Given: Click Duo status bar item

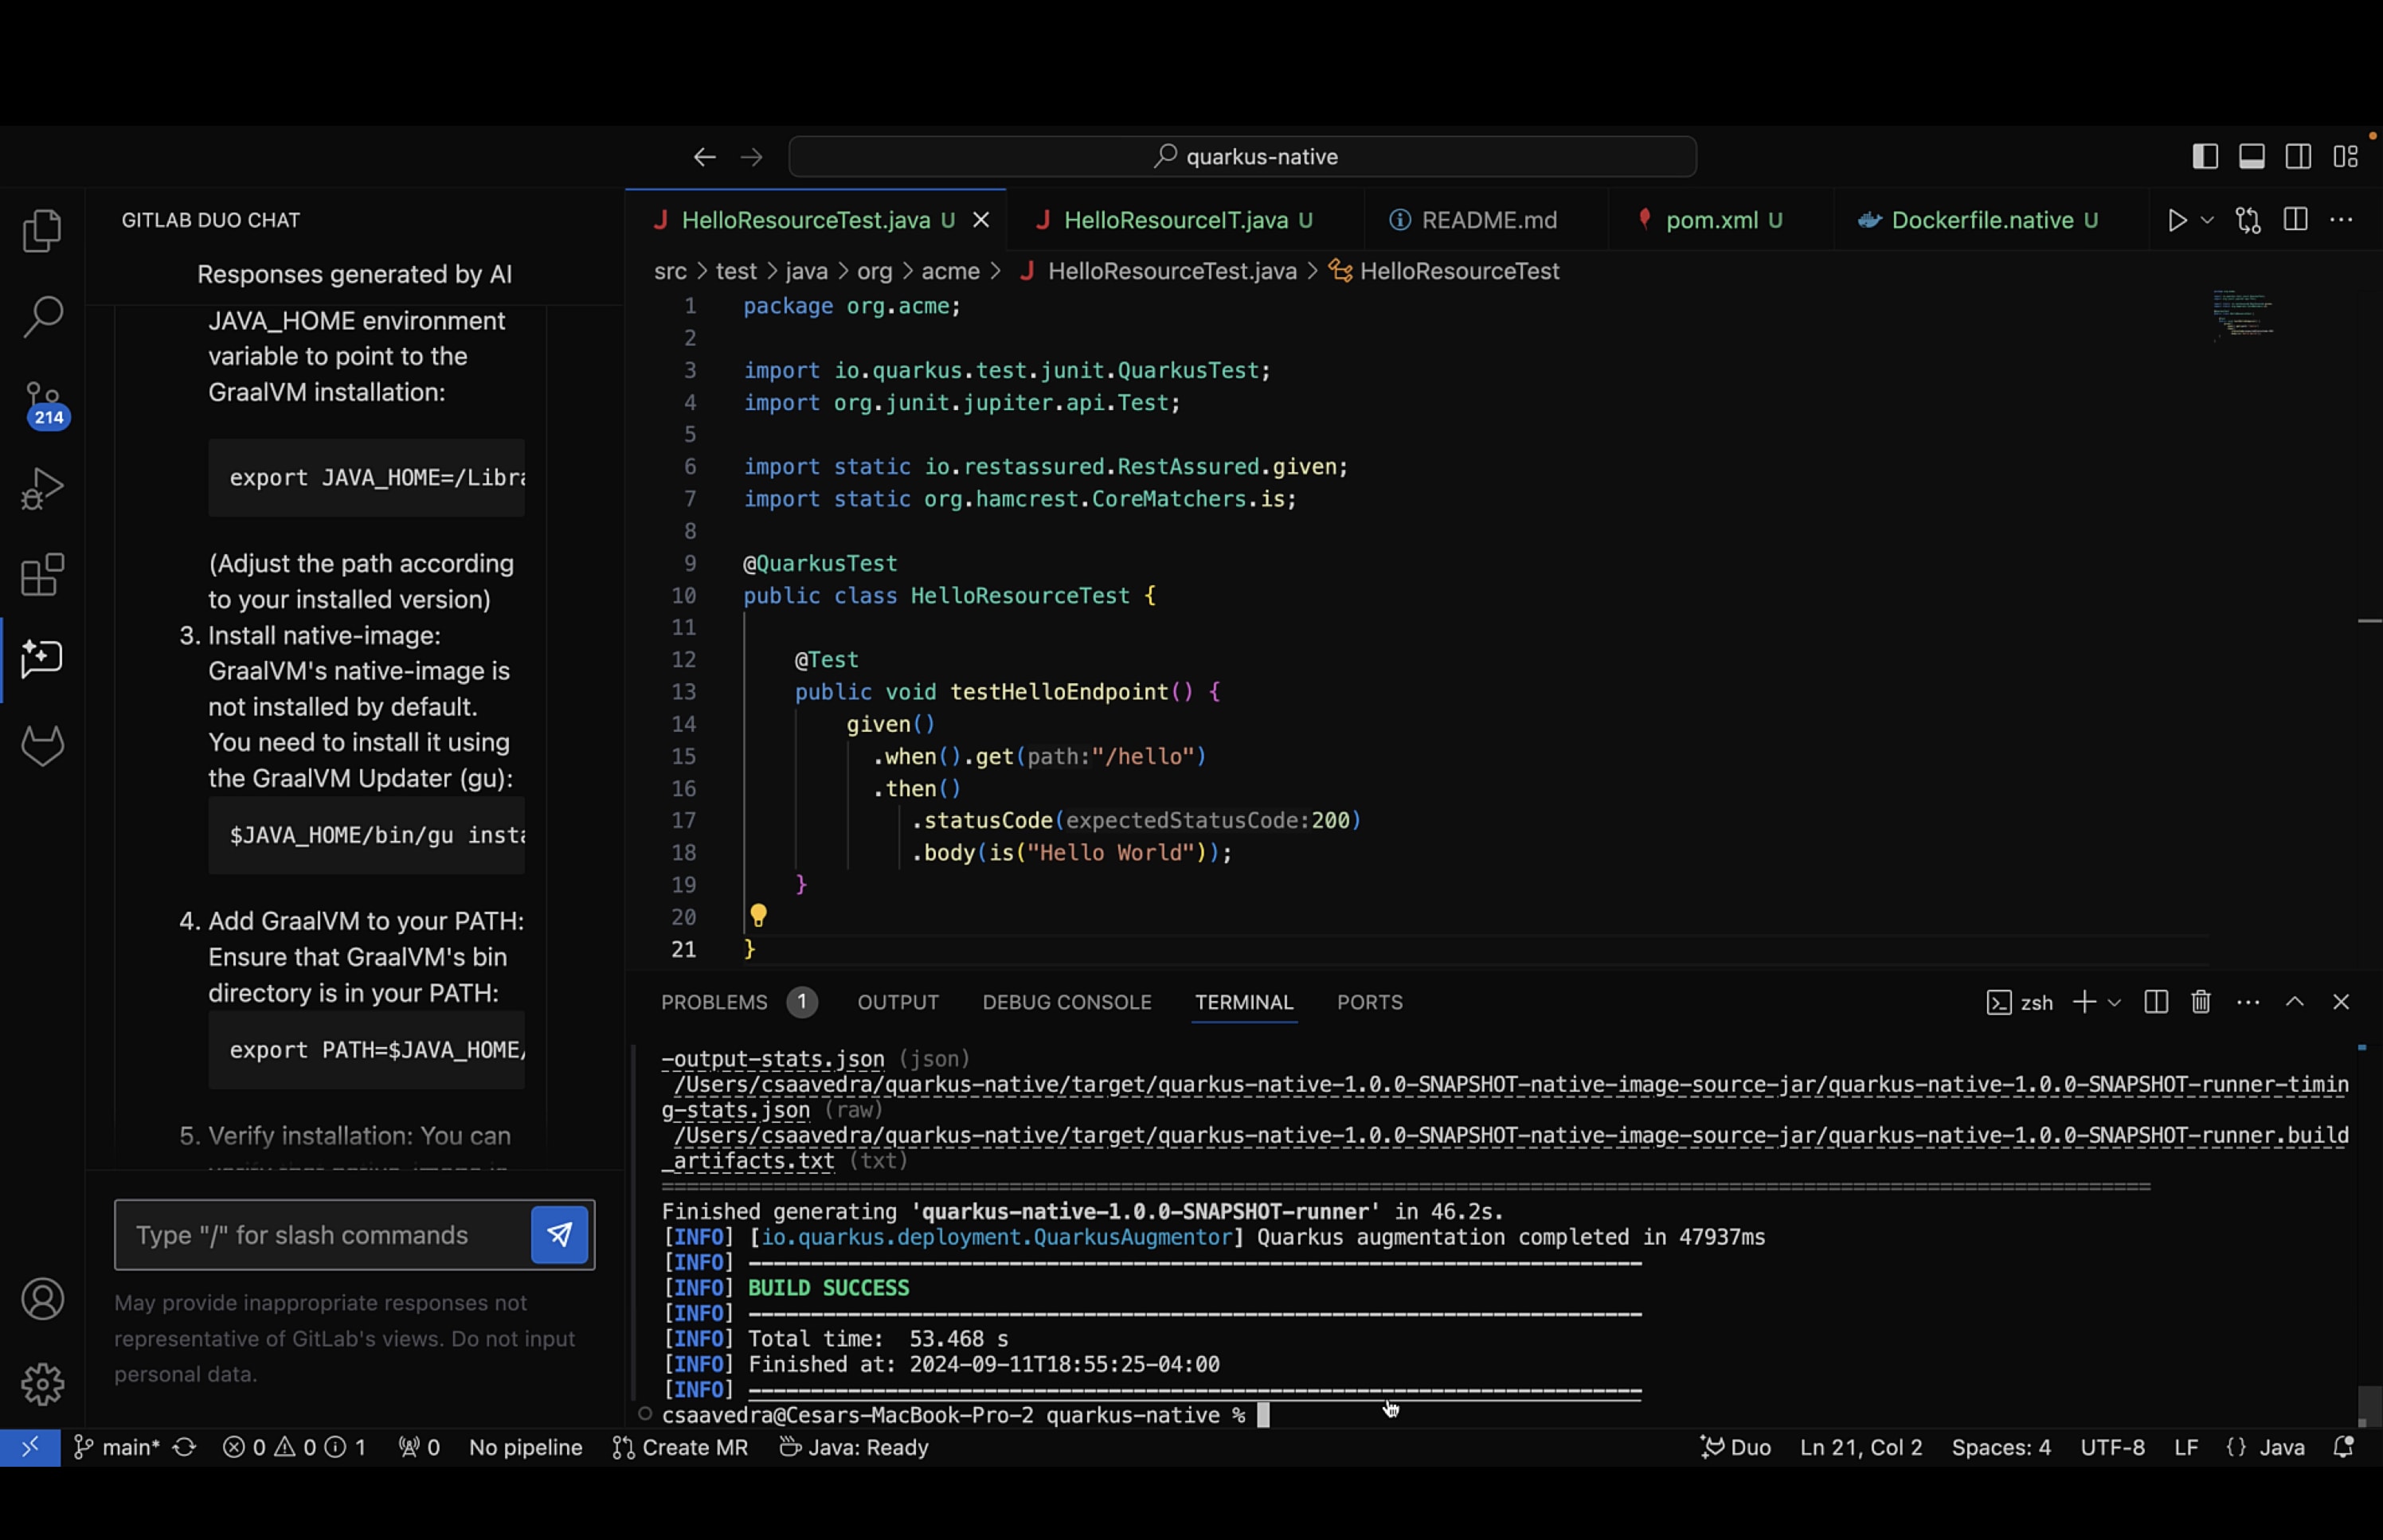Looking at the screenshot, I should (x=1735, y=1447).
